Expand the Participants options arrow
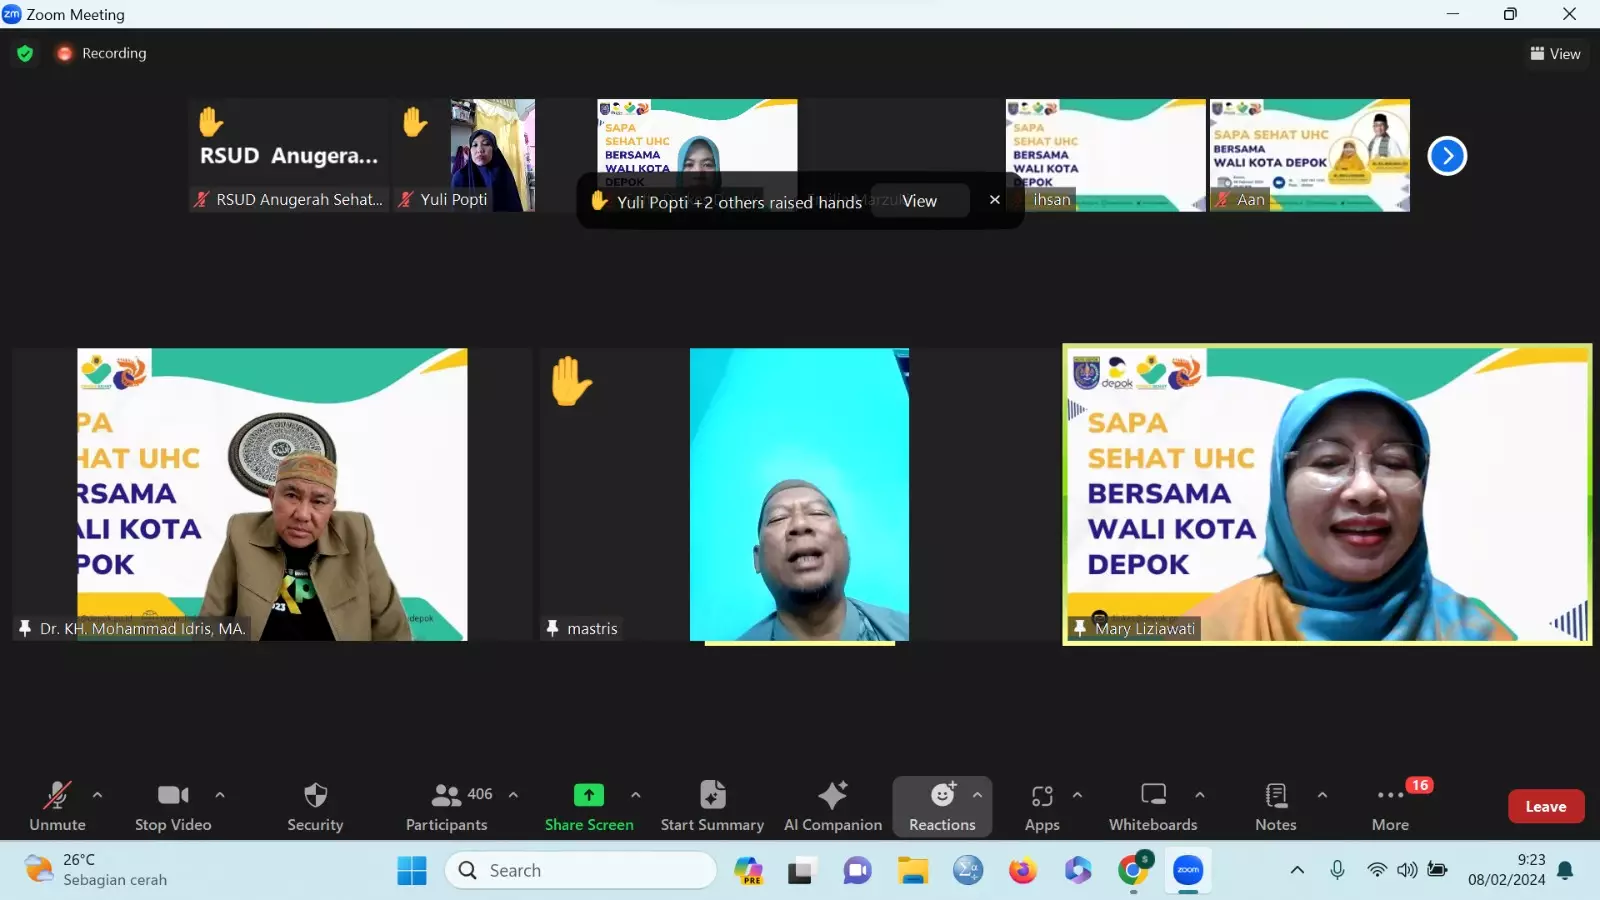1600x900 pixels. [x=513, y=795]
